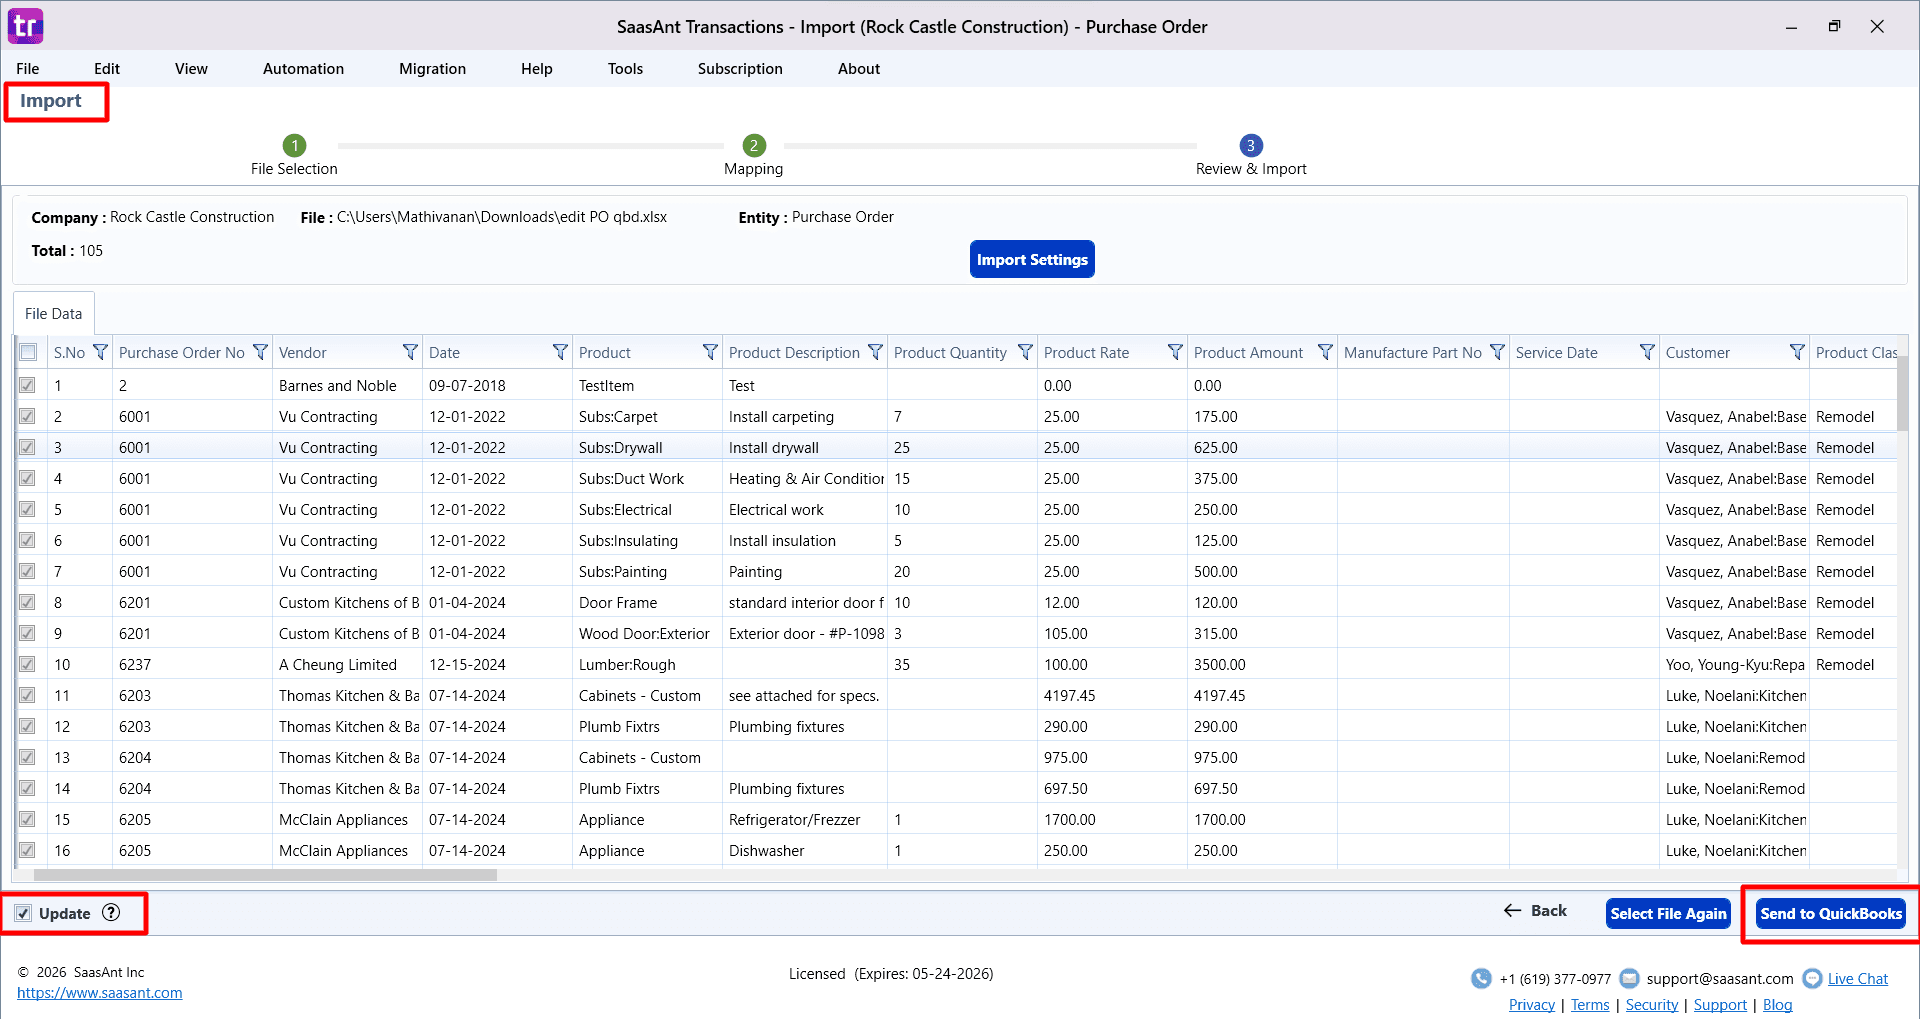Filter the S.No column
The width and height of the screenshot is (1920, 1019).
(100, 352)
